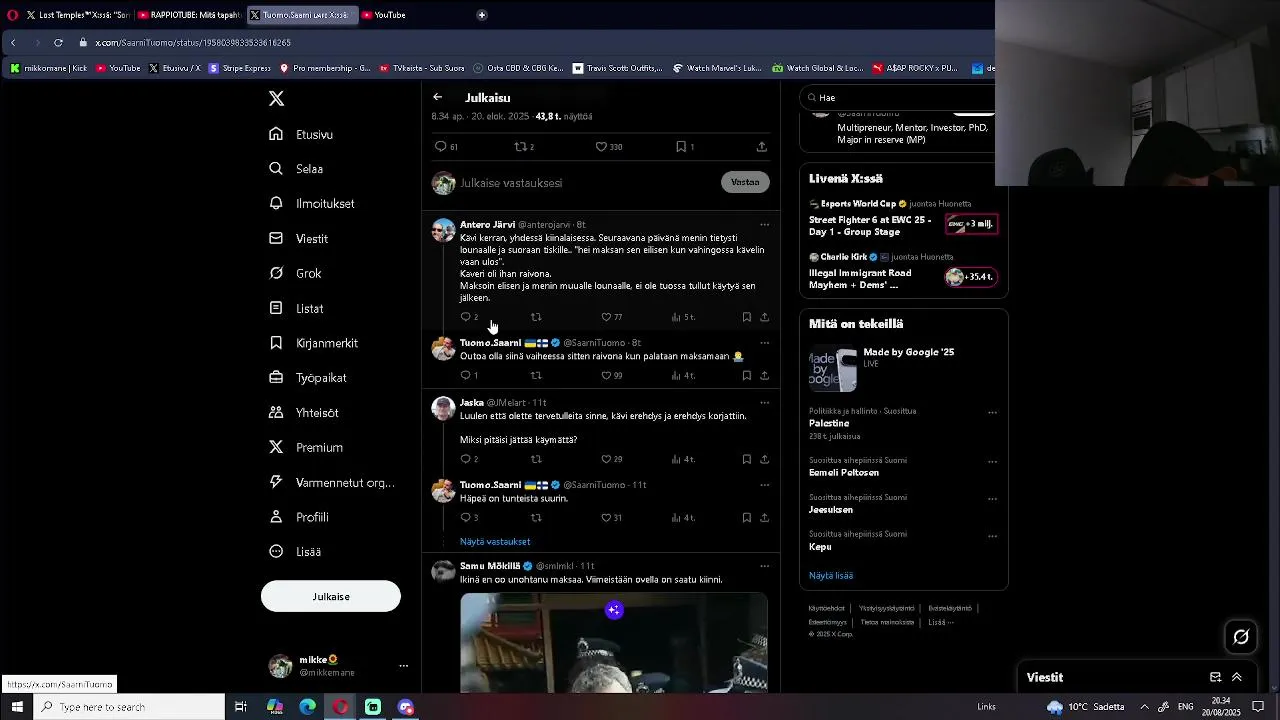1280x720 pixels.
Task: Expand the Viestit messages drawer
Action: (x=1237, y=677)
